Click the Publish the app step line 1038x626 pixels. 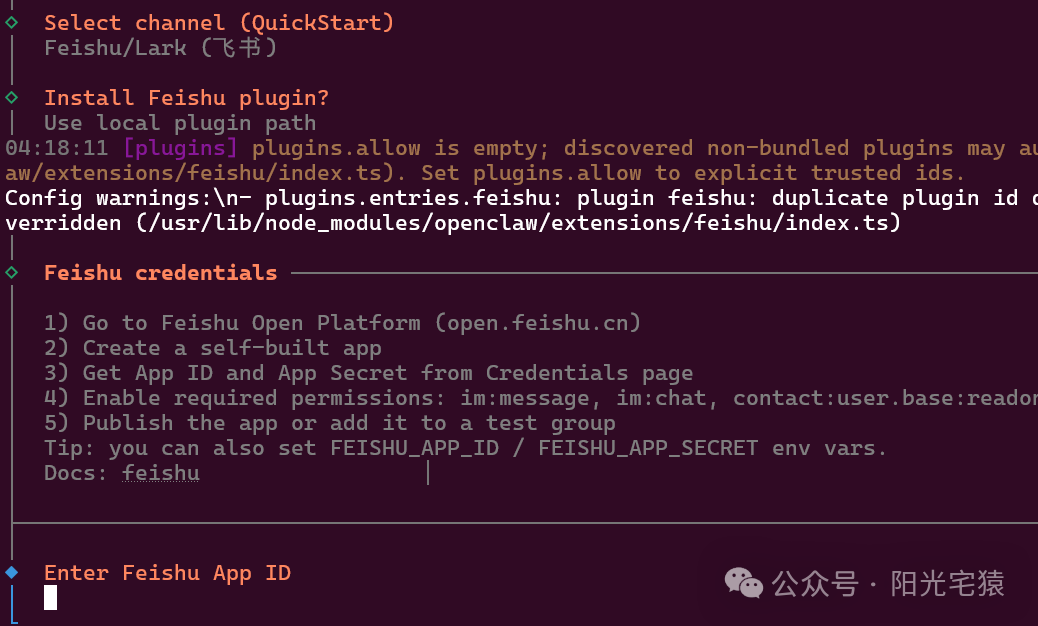pos(330,423)
